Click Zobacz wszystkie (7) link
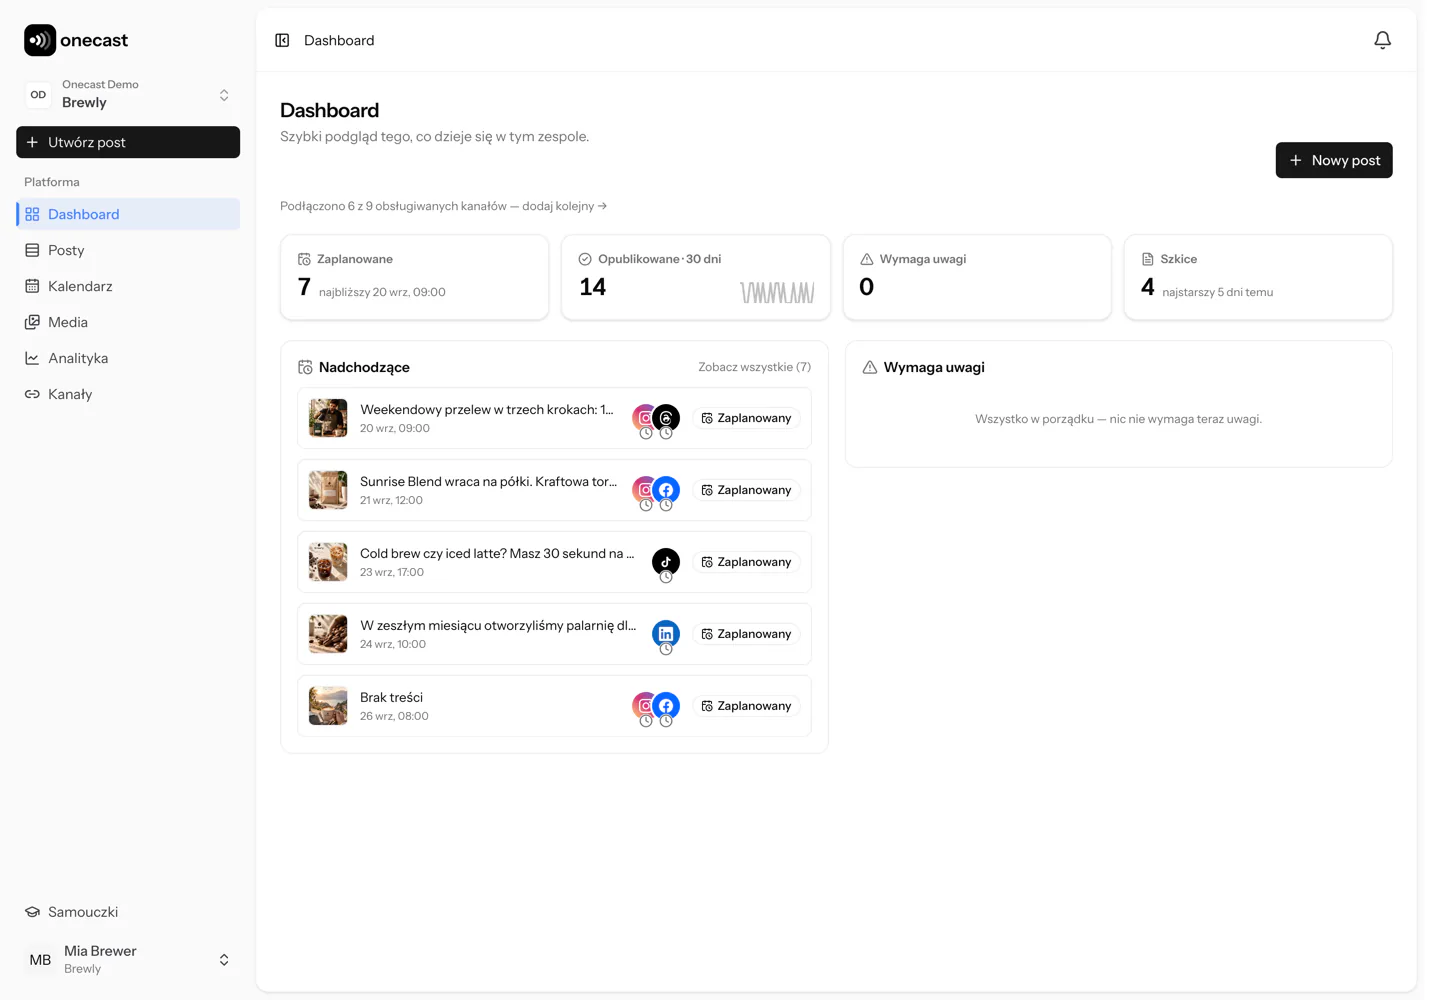The image size is (1440, 1000). [755, 367]
